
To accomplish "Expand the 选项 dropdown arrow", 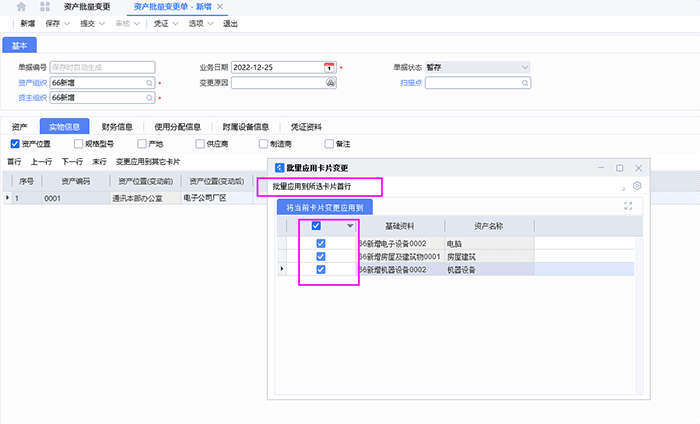I will pyautogui.click(x=210, y=24).
